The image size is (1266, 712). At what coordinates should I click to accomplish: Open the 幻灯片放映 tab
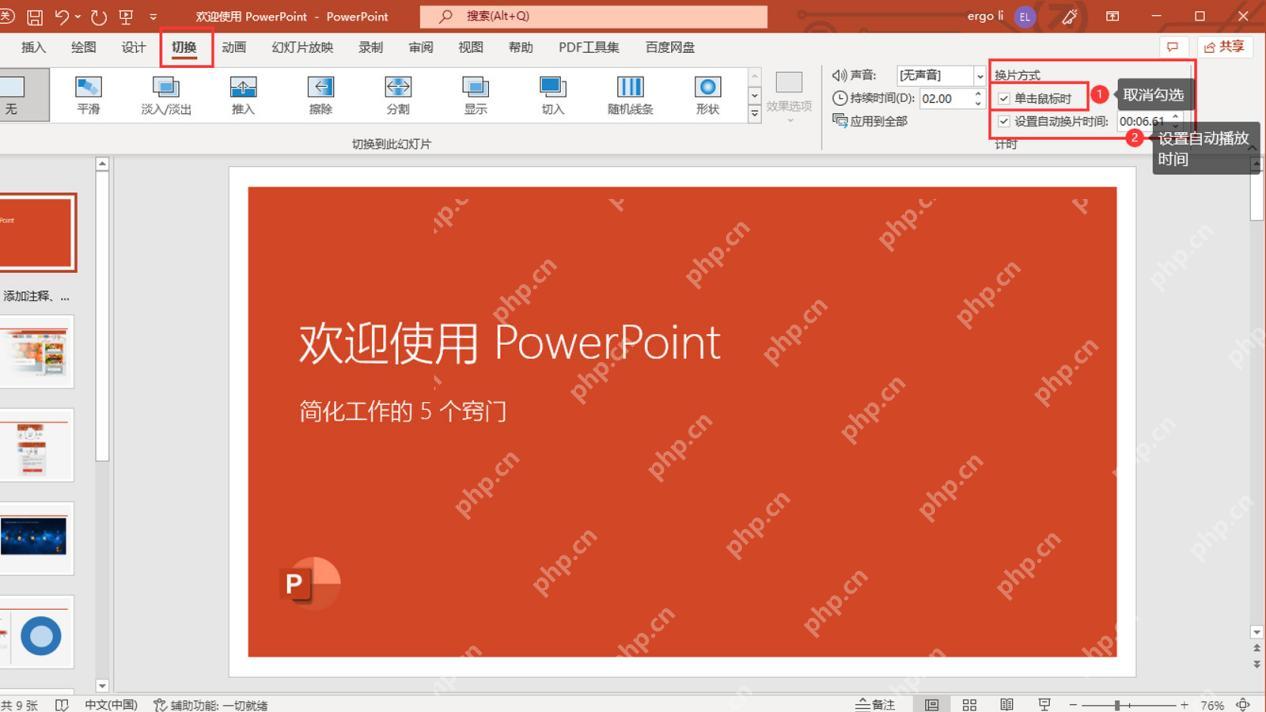pyautogui.click(x=303, y=47)
